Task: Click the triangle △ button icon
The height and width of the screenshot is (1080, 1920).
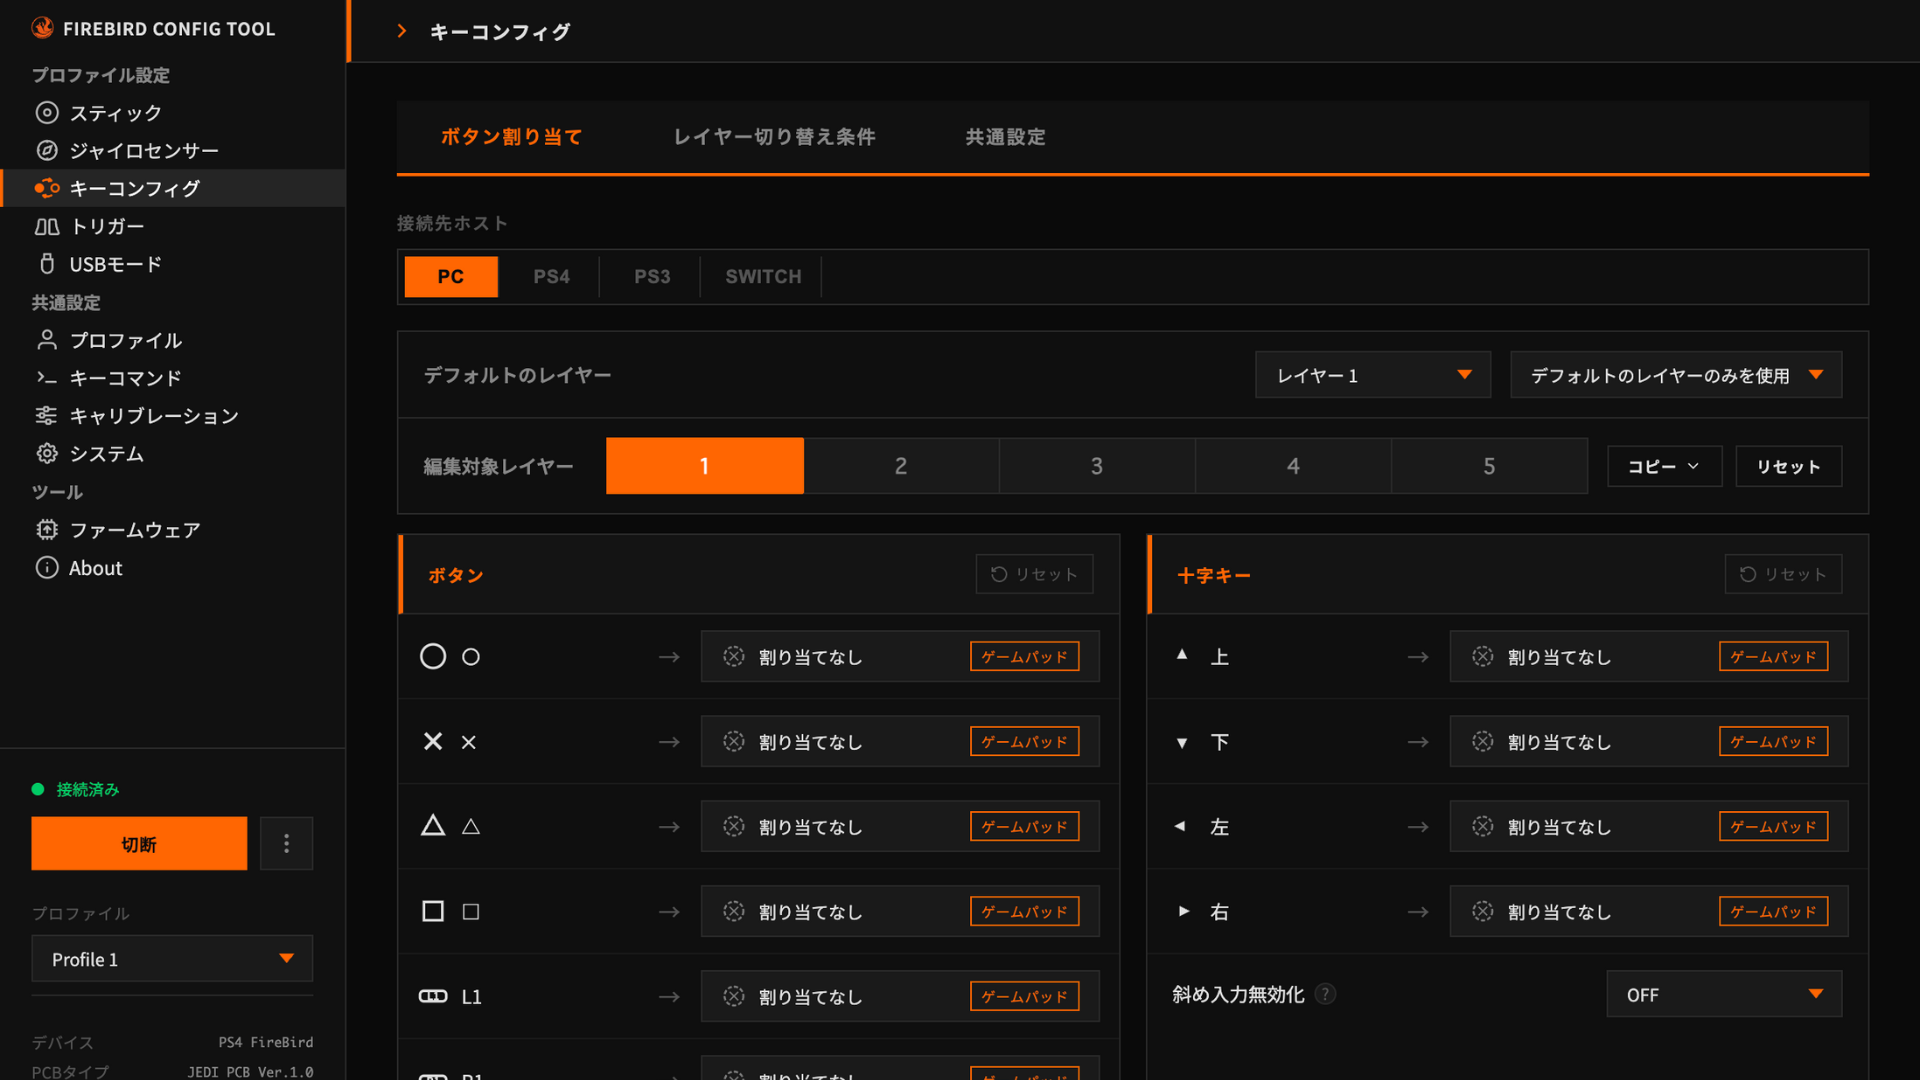Action: tap(433, 825)
